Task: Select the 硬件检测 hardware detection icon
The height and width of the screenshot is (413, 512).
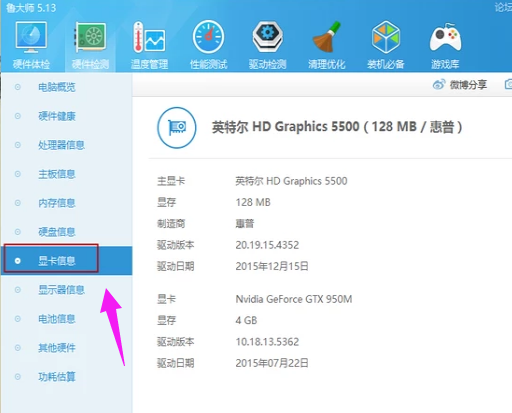Action: [x=90, y=37]
